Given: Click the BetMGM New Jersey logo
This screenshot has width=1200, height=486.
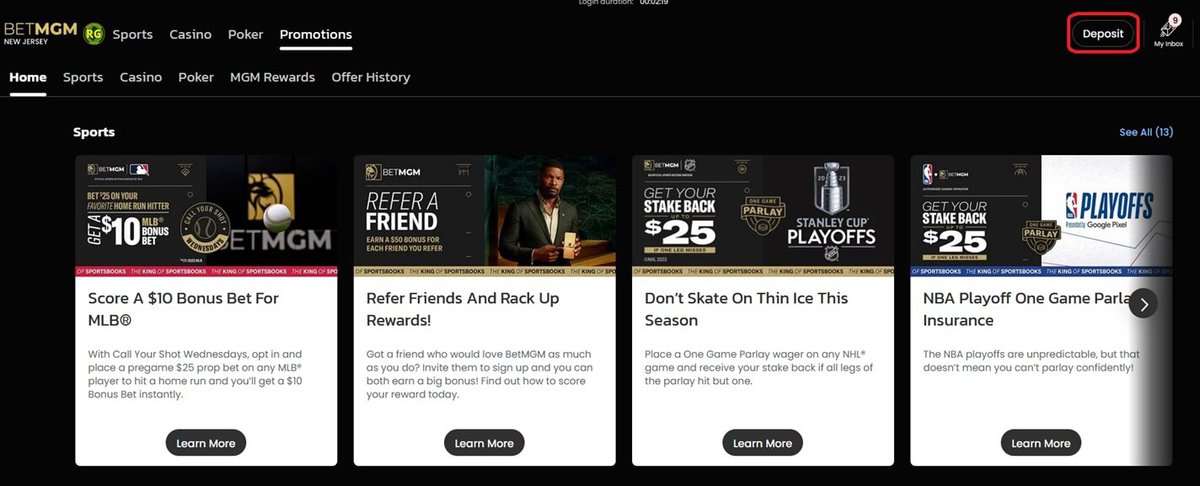Looking at the screenshot, I should pos(40,34).
